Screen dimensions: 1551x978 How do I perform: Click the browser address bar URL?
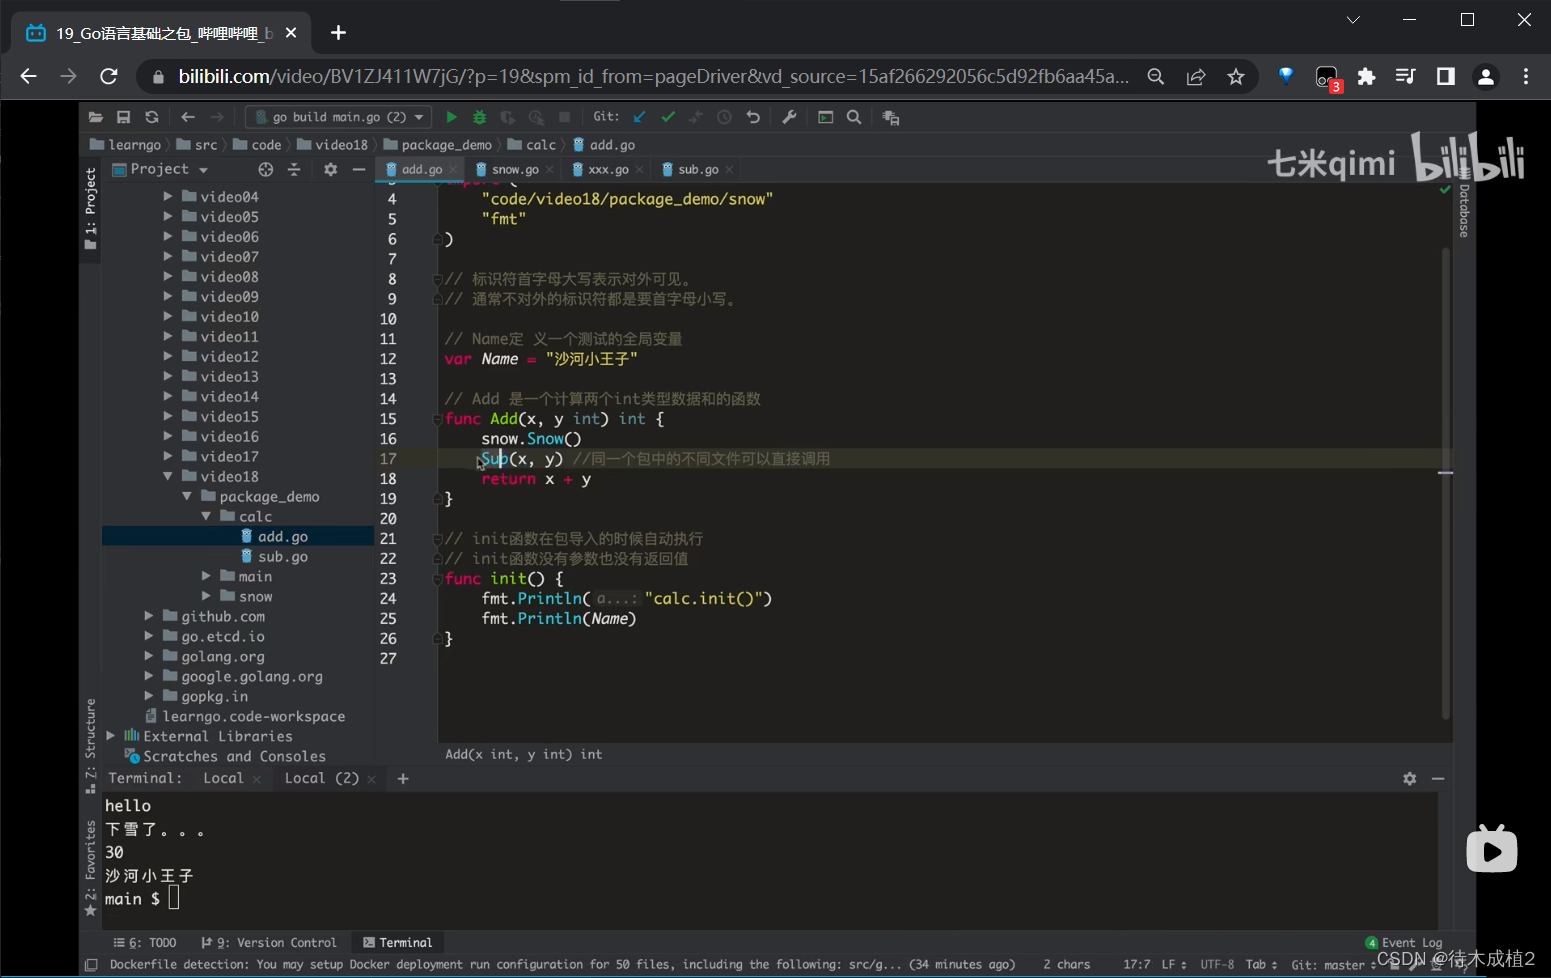pyautogui.click(x=654, y=77)
